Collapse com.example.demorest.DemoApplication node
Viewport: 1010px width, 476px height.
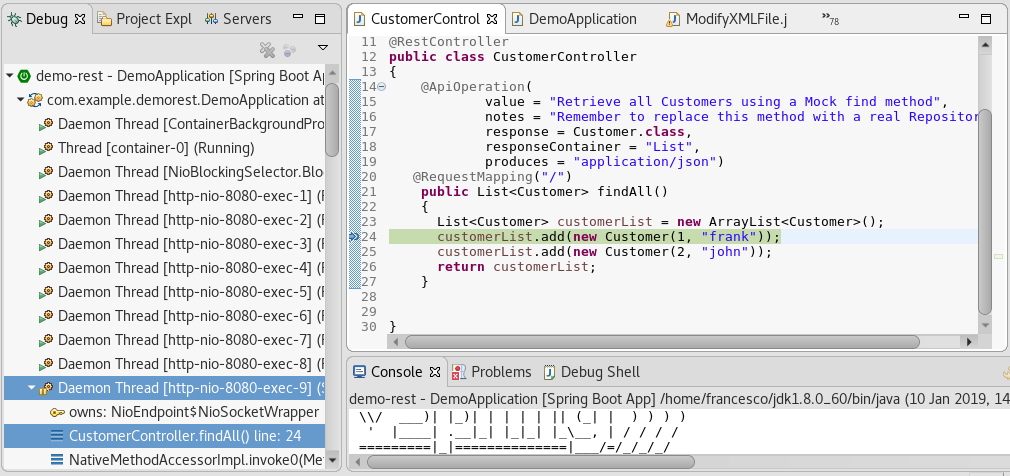pyautogui.click(x=21, y=100)
